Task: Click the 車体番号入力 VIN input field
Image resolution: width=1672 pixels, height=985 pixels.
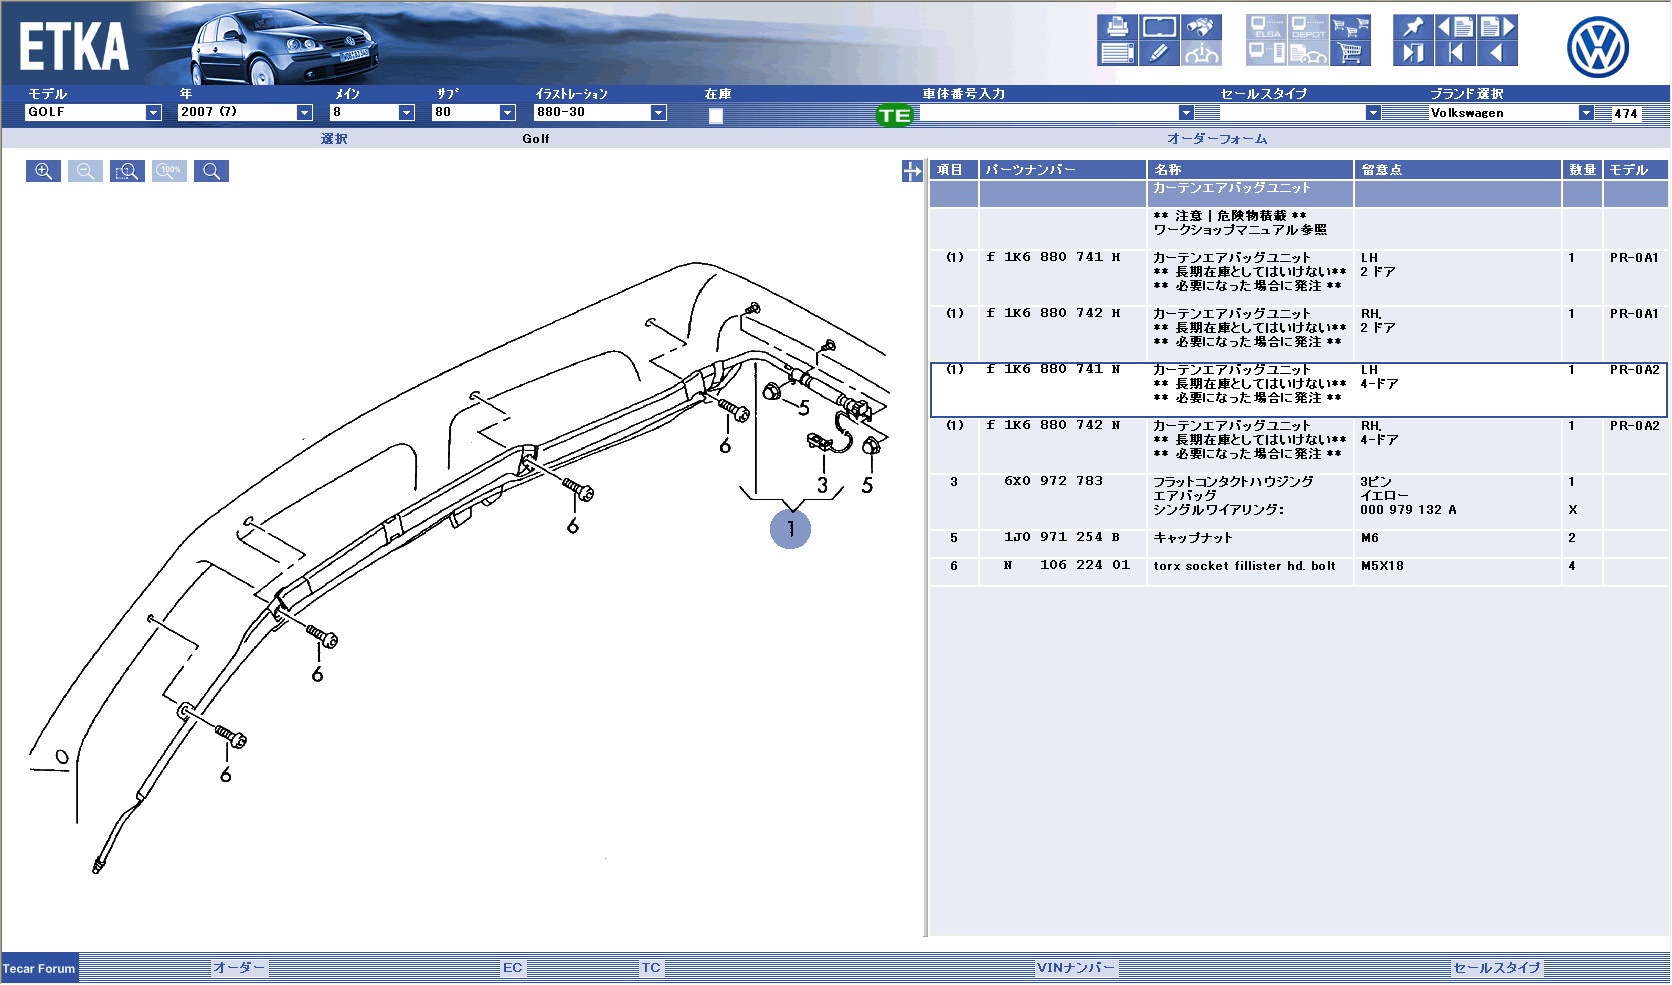Action: [1049, 113]
